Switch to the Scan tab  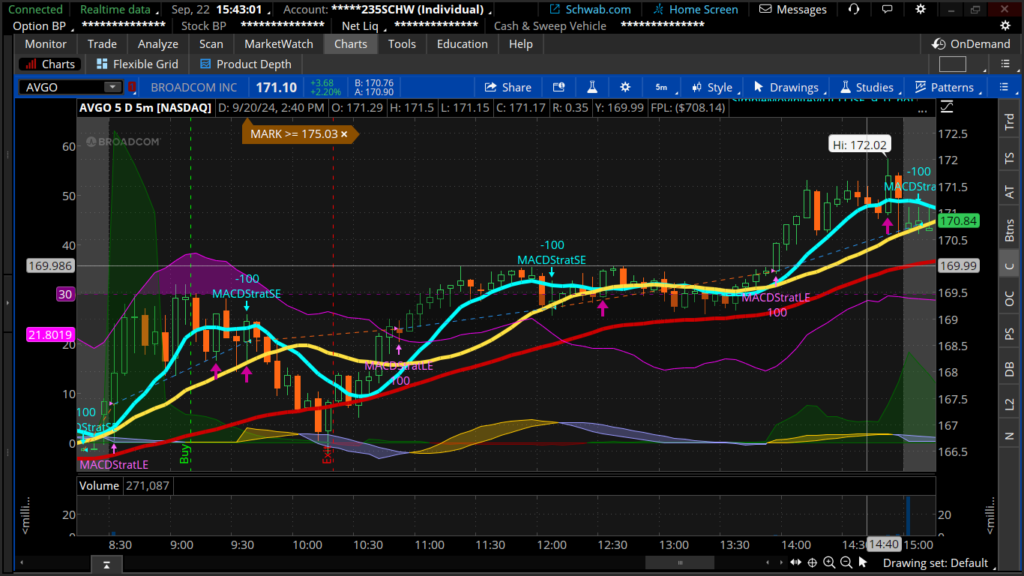coord(211,44)
